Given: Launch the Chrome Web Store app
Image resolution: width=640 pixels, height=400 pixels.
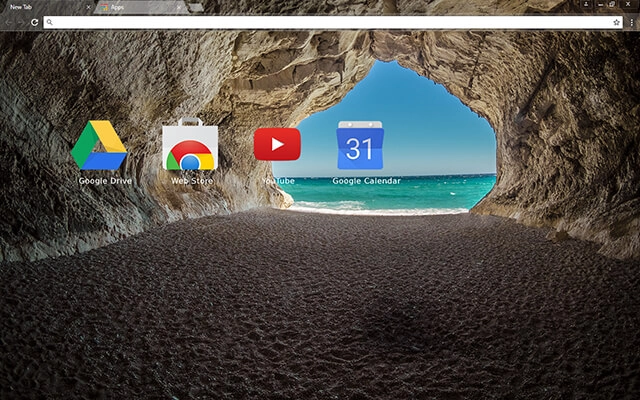Looking at the screenshot, I should pos(190,144).
